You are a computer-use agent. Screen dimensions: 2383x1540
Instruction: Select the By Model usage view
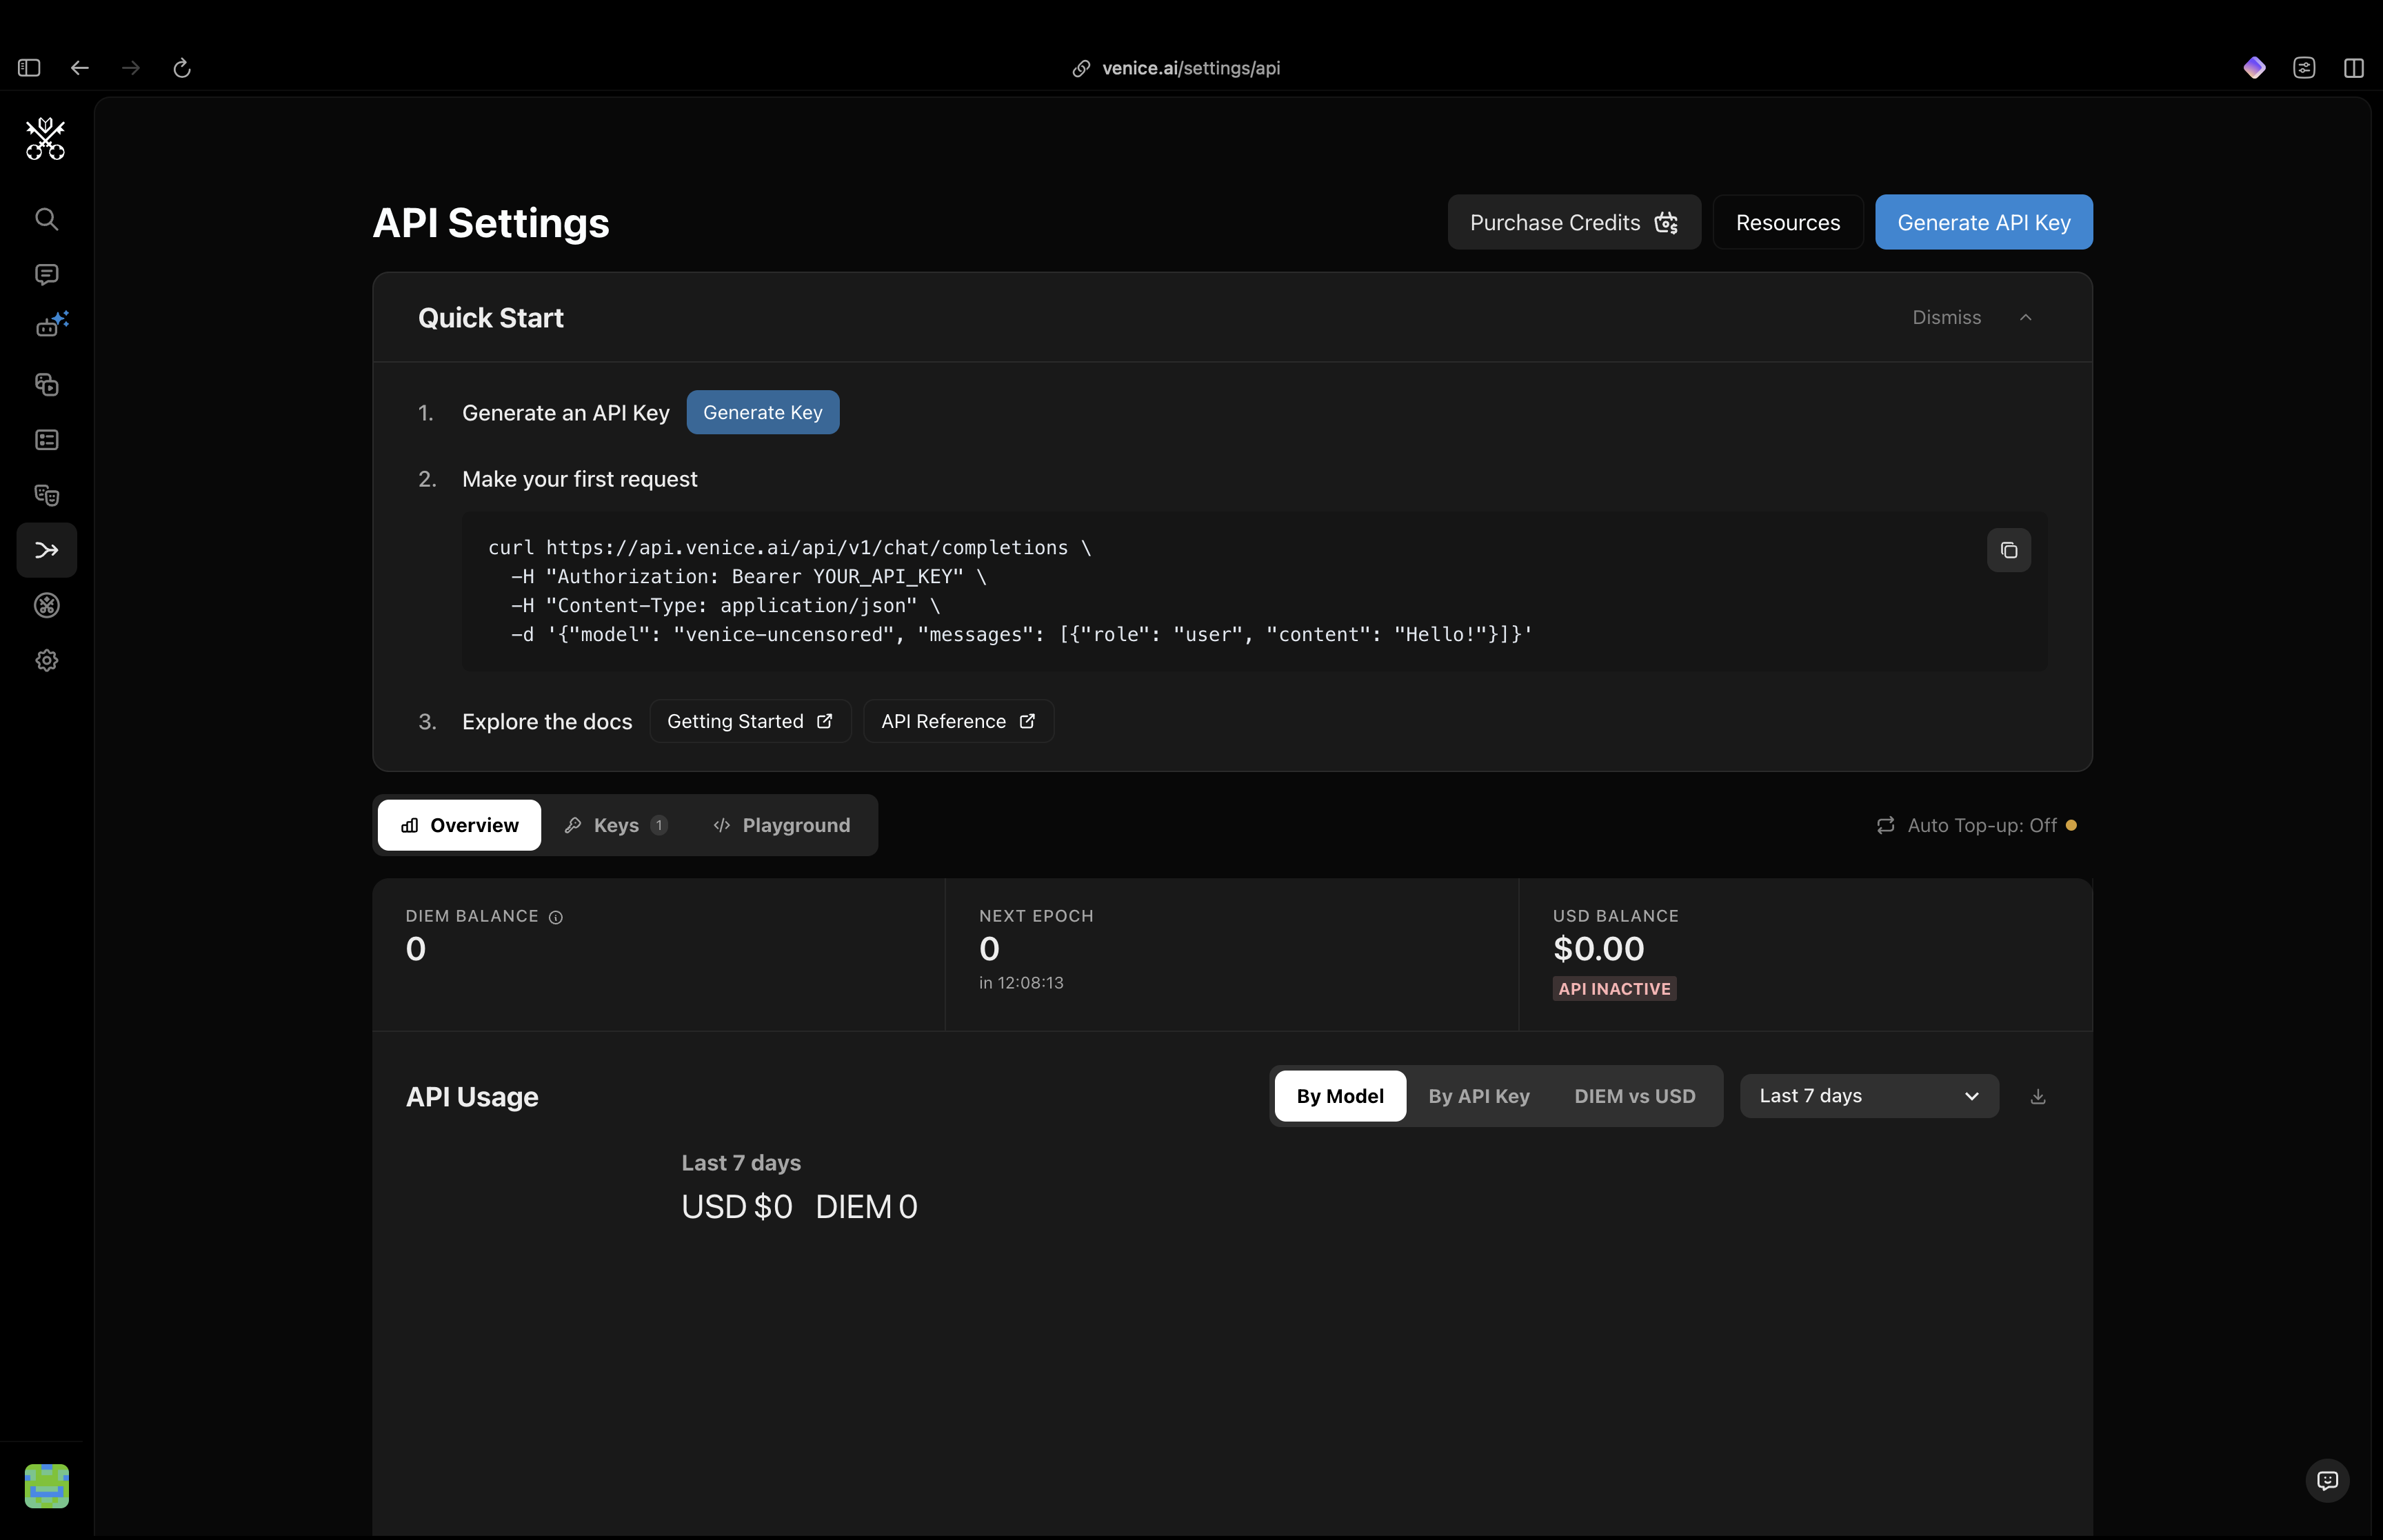click(1340, 1096)
